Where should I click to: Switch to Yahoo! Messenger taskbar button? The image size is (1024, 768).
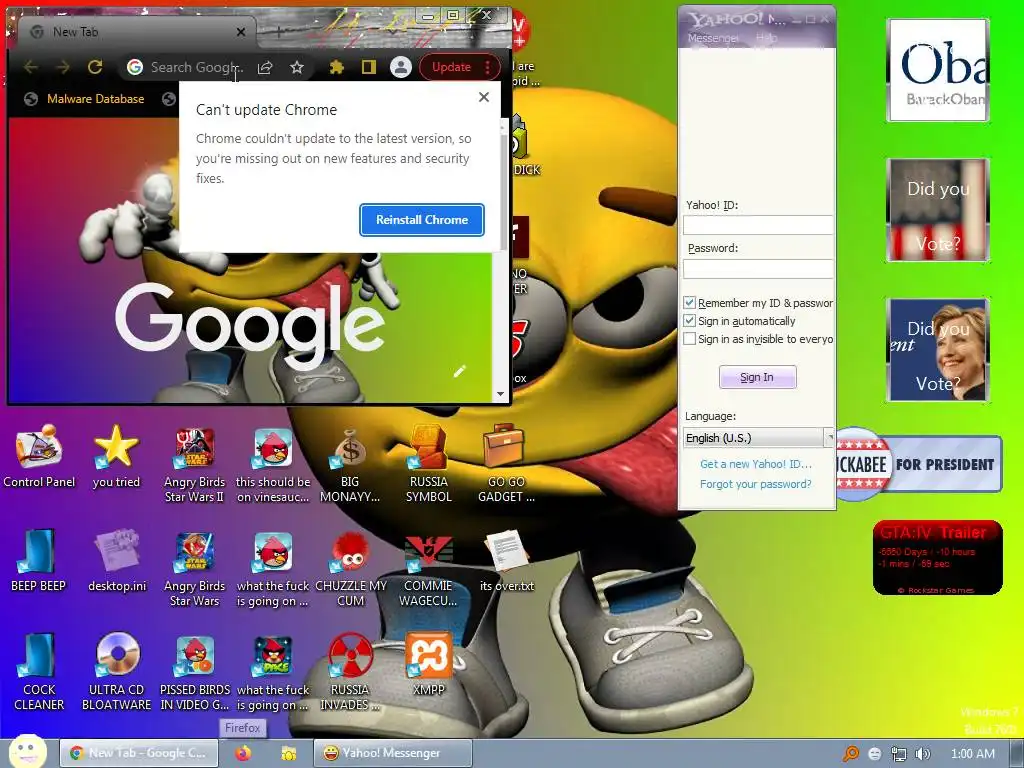(x=392, y=753)
